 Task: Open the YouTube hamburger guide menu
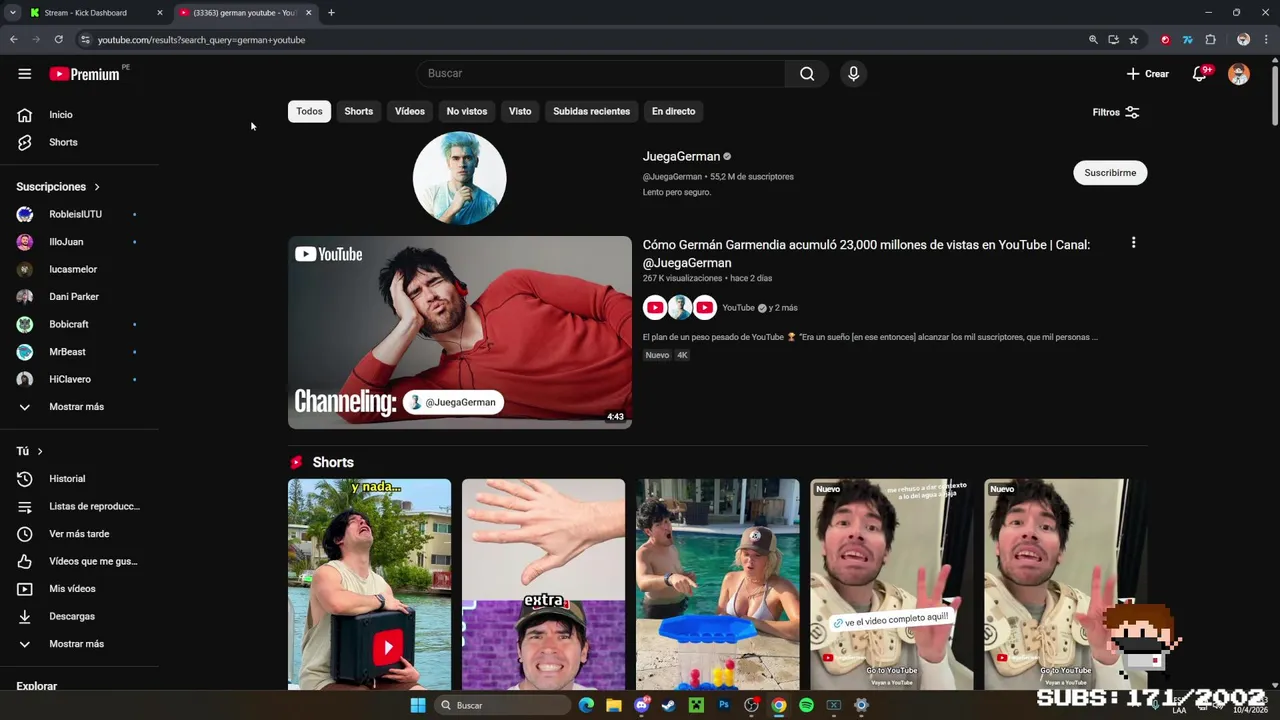[25, 74]
